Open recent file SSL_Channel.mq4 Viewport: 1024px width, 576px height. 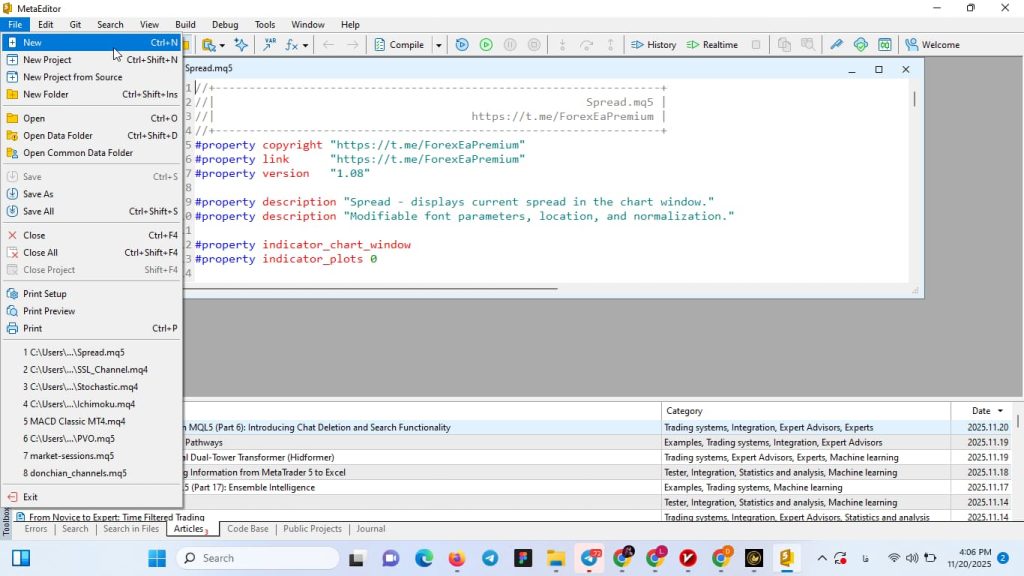tap(91, 370)
